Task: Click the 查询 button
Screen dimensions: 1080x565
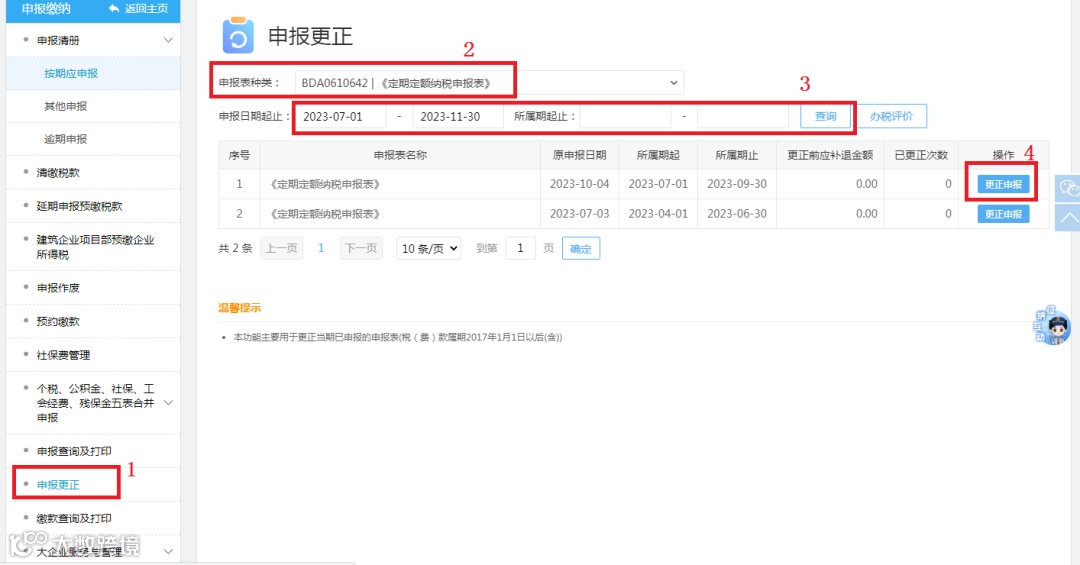Action: (x=825, y=116)
